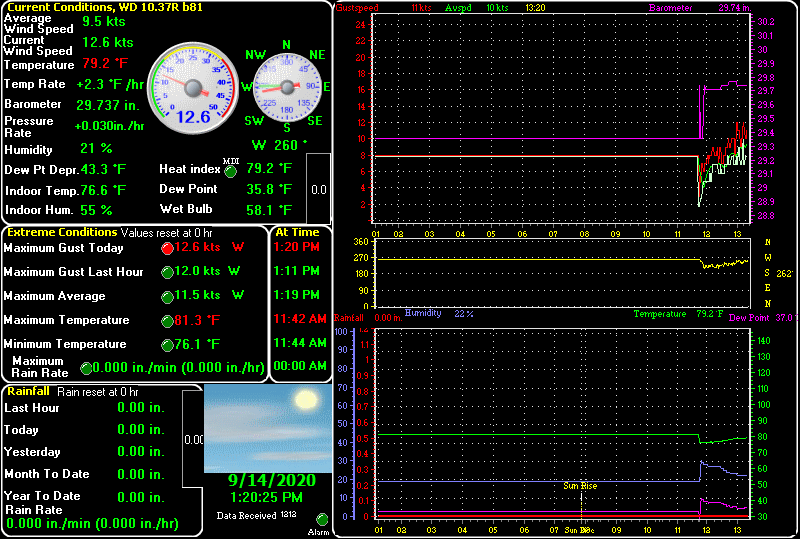The height and width of the screenshot is (539, 800).
Task: Click the wind direction readout W 260°
Action: [280, 145]
